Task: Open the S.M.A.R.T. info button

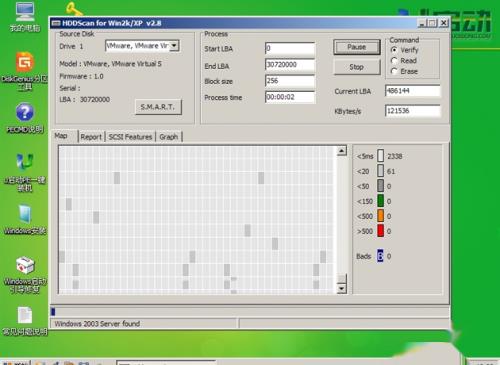Action: pyautogui.click(x=158, y=107)
